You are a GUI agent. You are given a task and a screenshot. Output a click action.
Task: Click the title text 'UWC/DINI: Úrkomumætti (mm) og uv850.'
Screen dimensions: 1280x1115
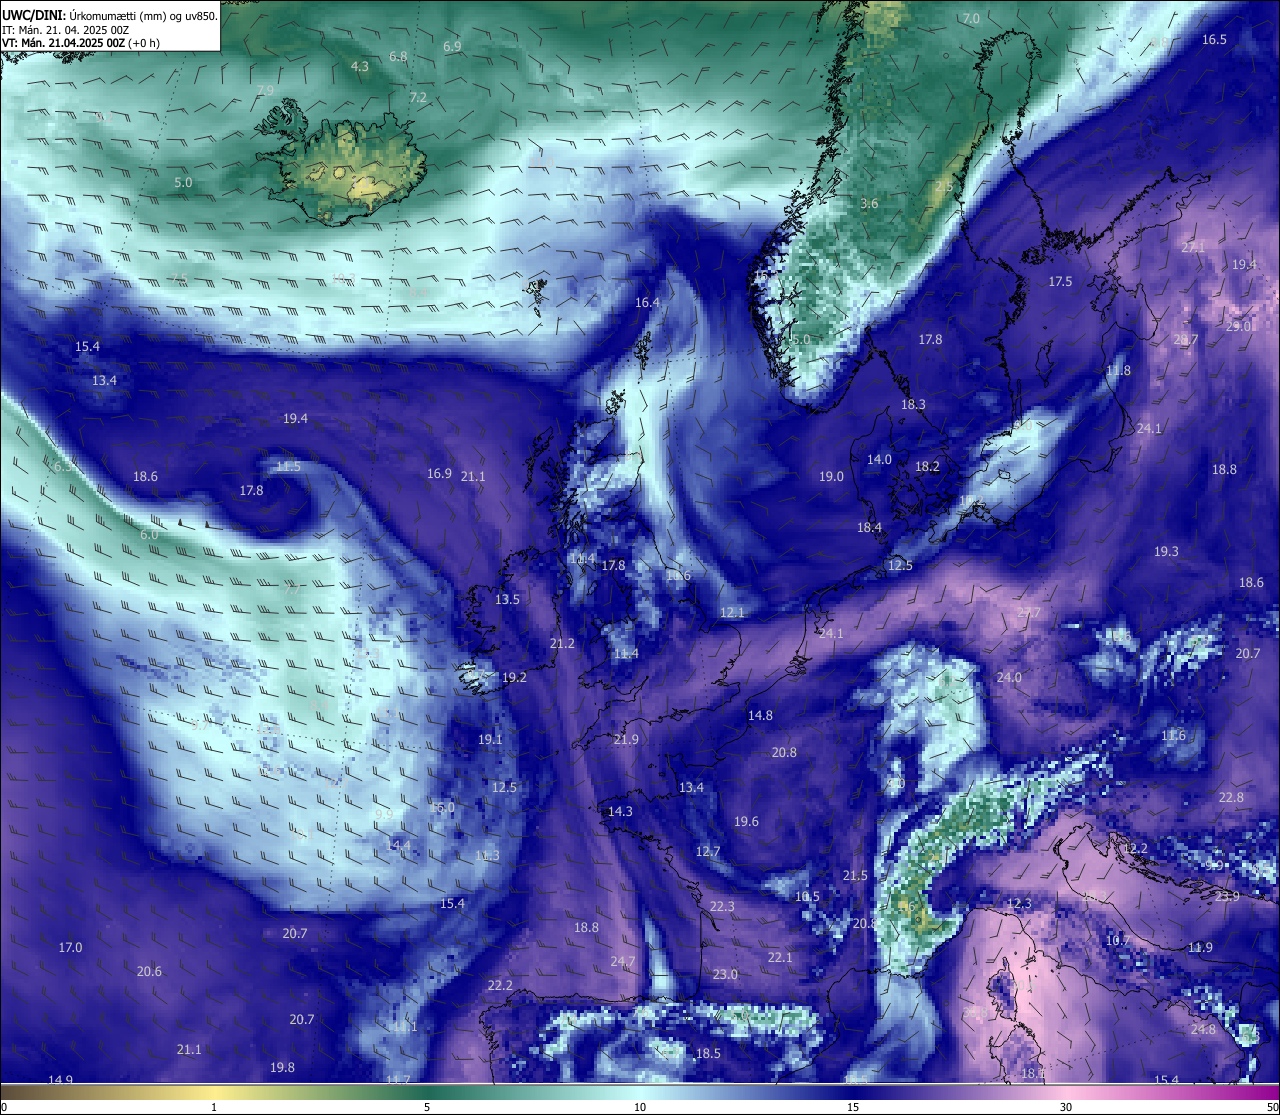(109, 16)
